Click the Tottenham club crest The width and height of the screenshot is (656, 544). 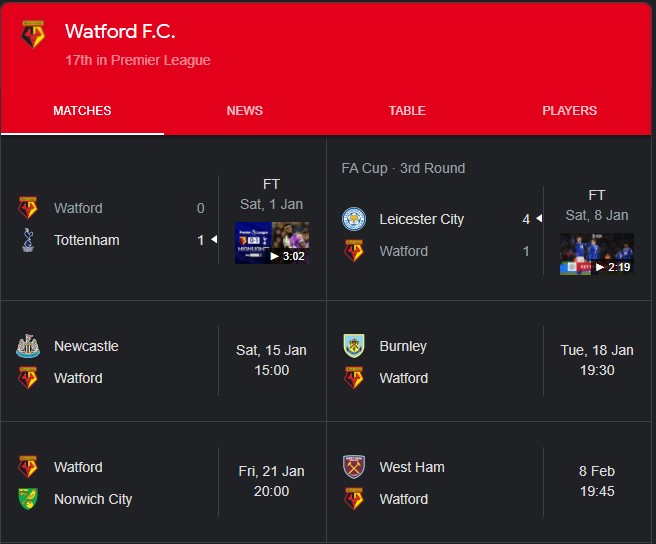28,240
